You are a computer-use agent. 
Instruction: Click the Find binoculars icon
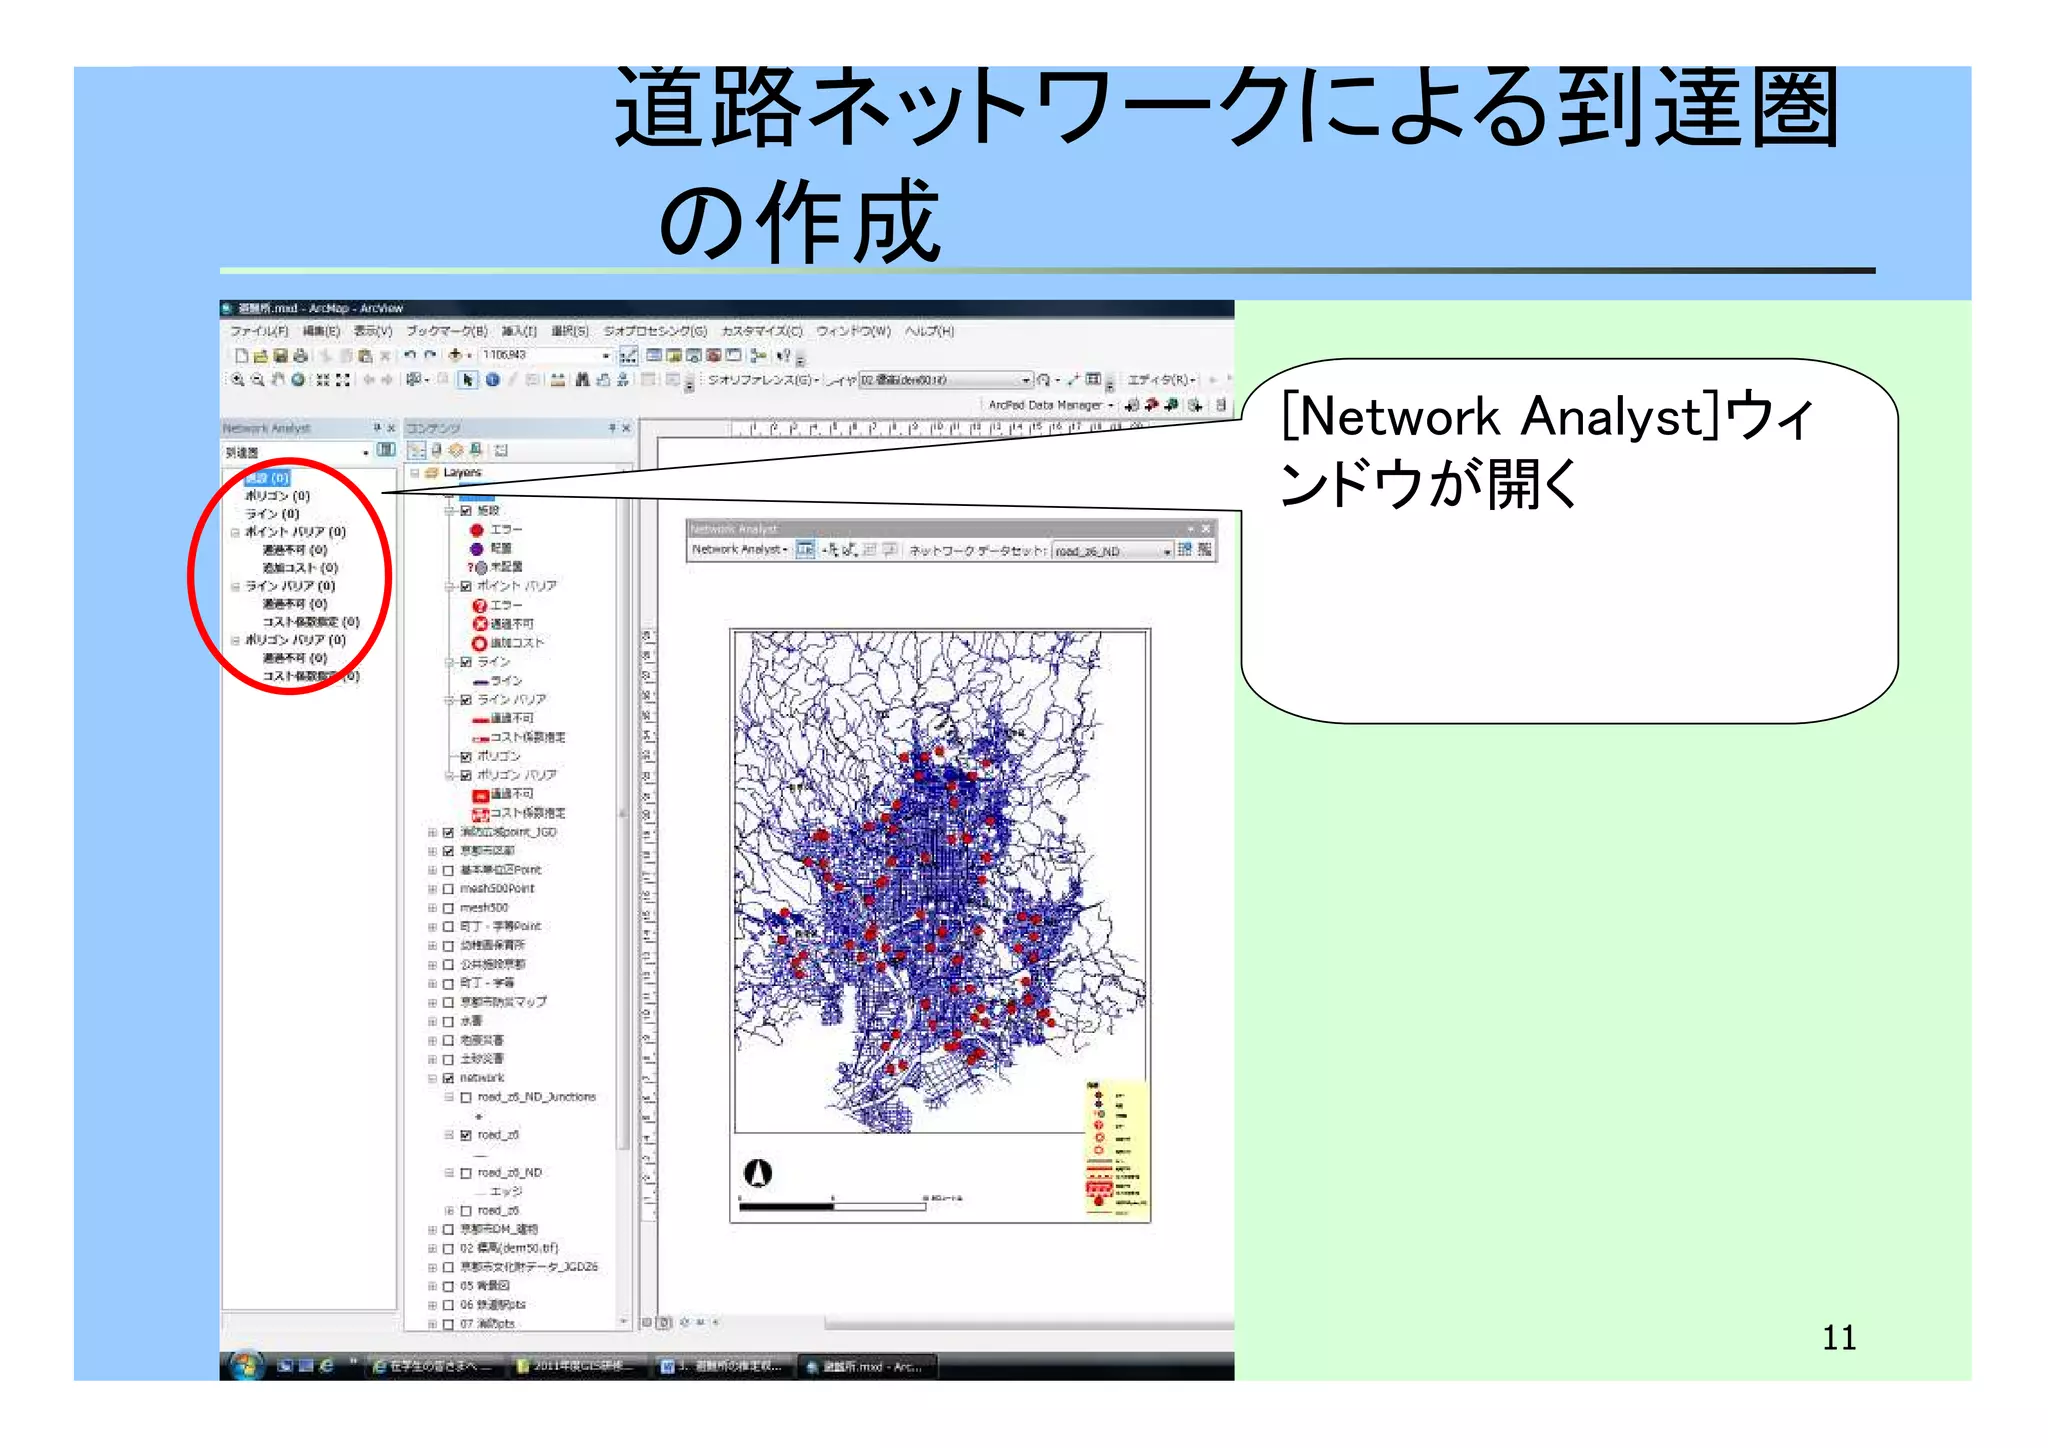[x=581, y=380]
